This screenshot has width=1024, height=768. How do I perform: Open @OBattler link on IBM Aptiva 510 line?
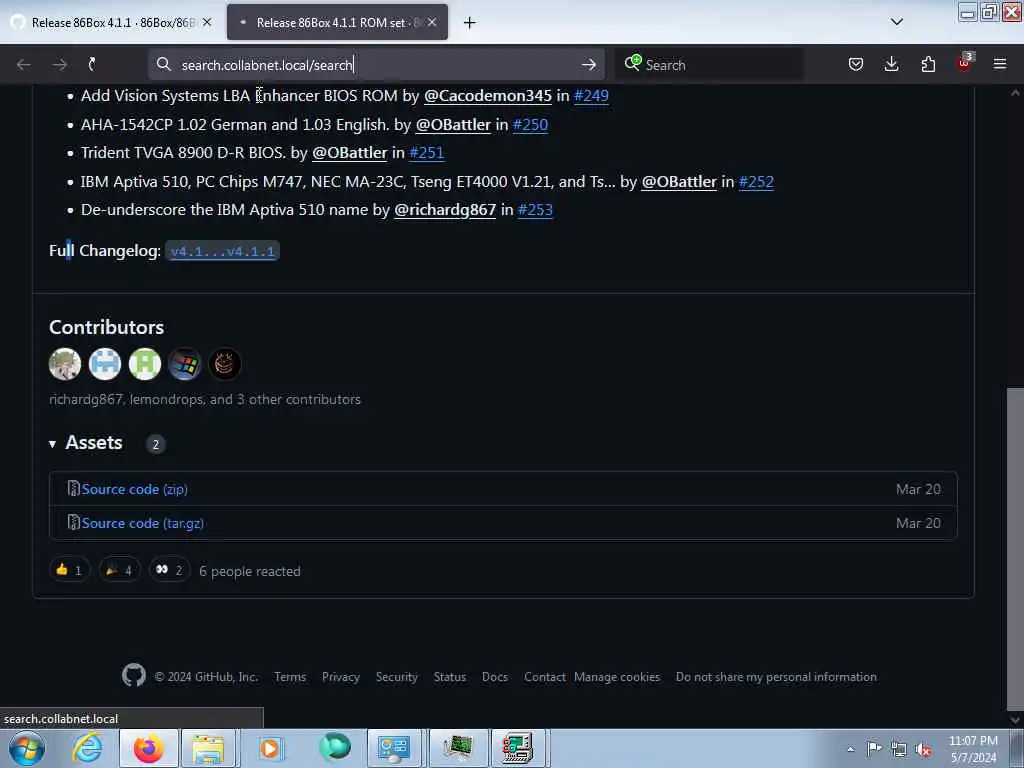[x=679, y=182]
